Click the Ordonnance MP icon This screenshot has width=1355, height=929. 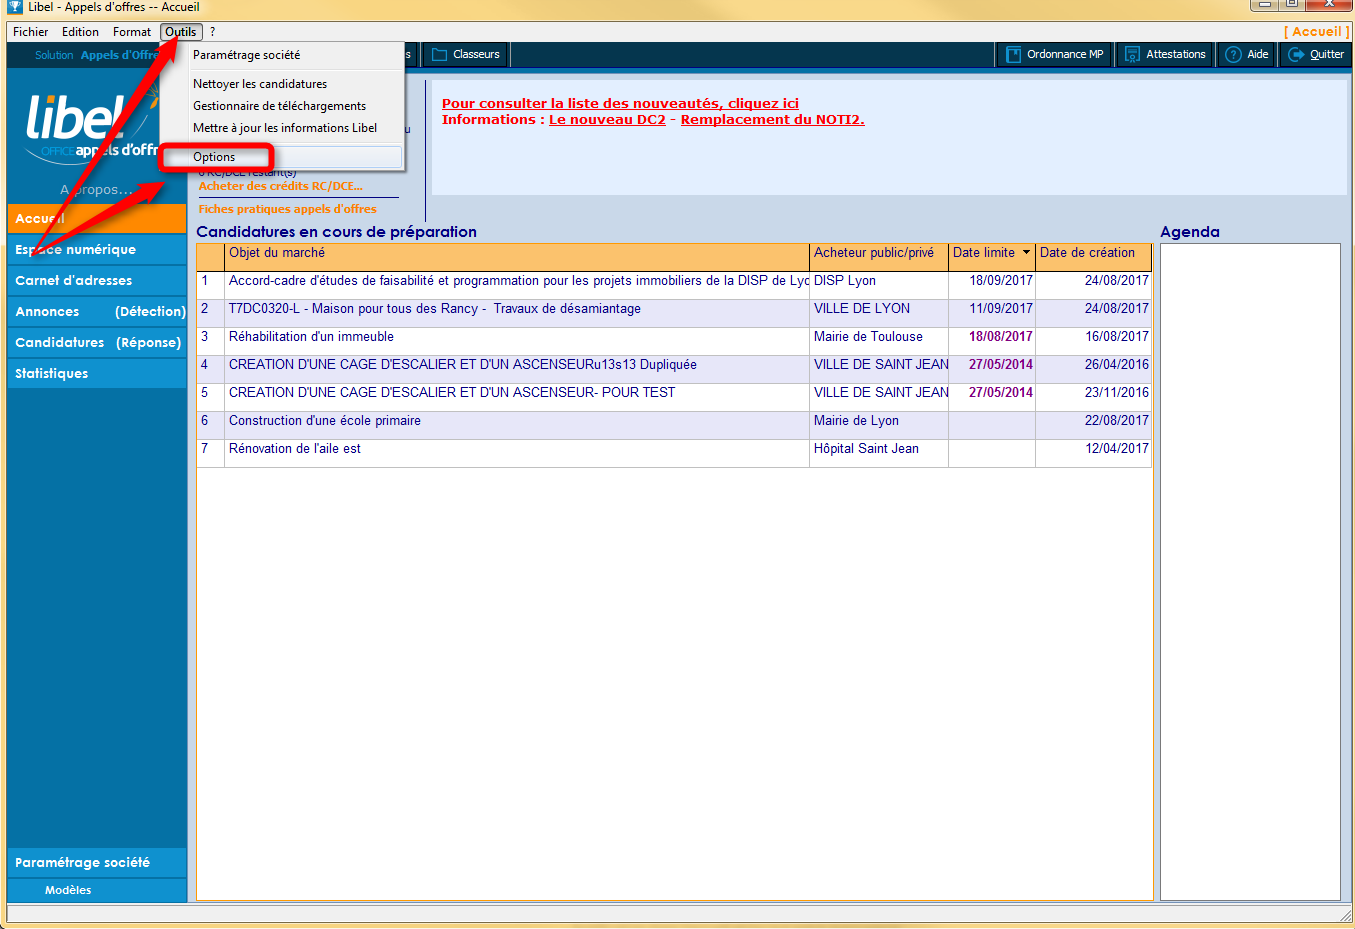coord(1013,54)
